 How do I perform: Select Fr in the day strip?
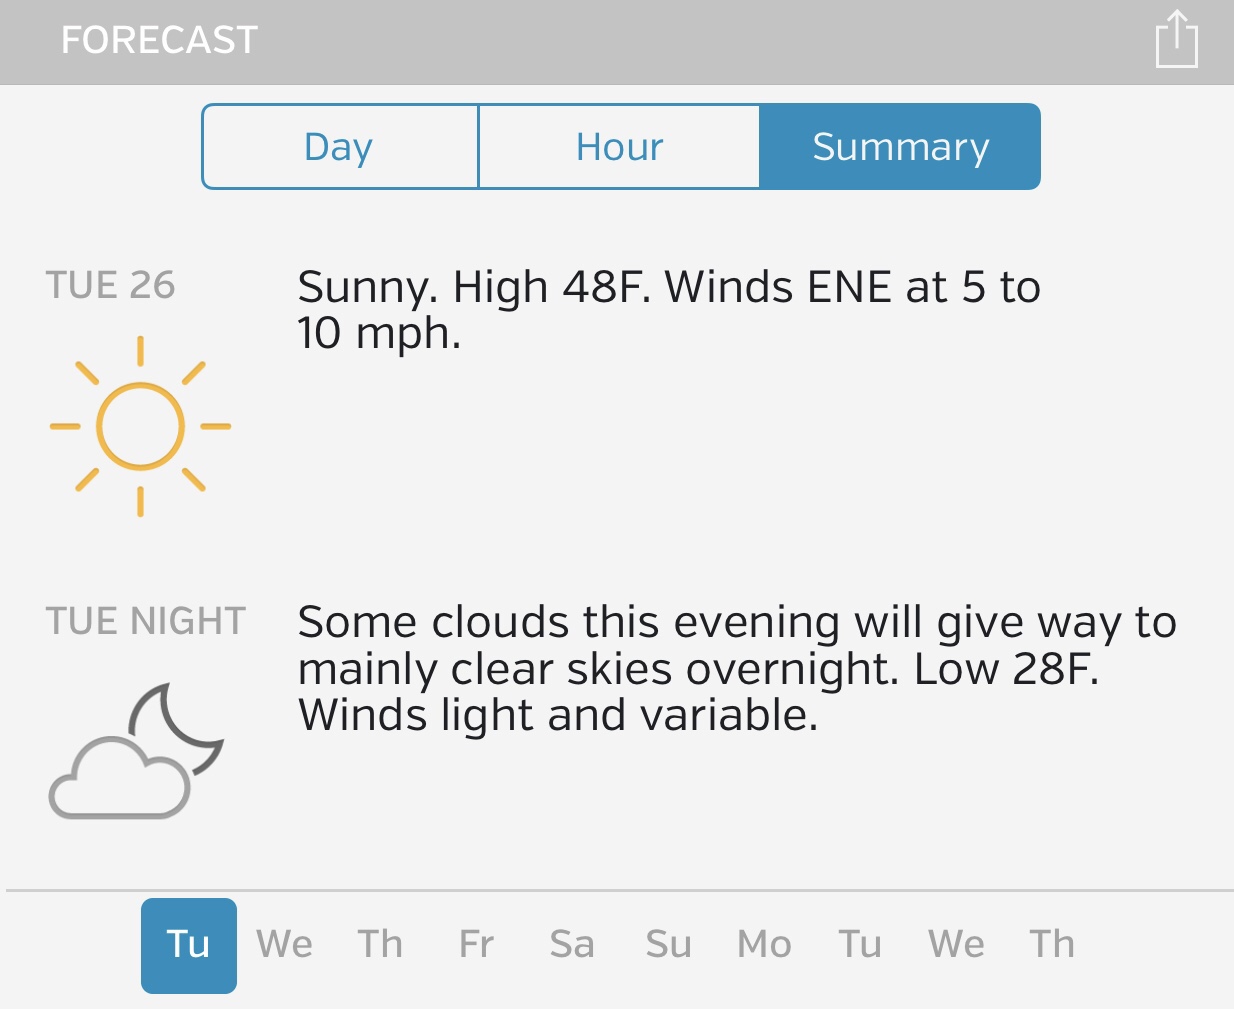click(x=476, y=945)
